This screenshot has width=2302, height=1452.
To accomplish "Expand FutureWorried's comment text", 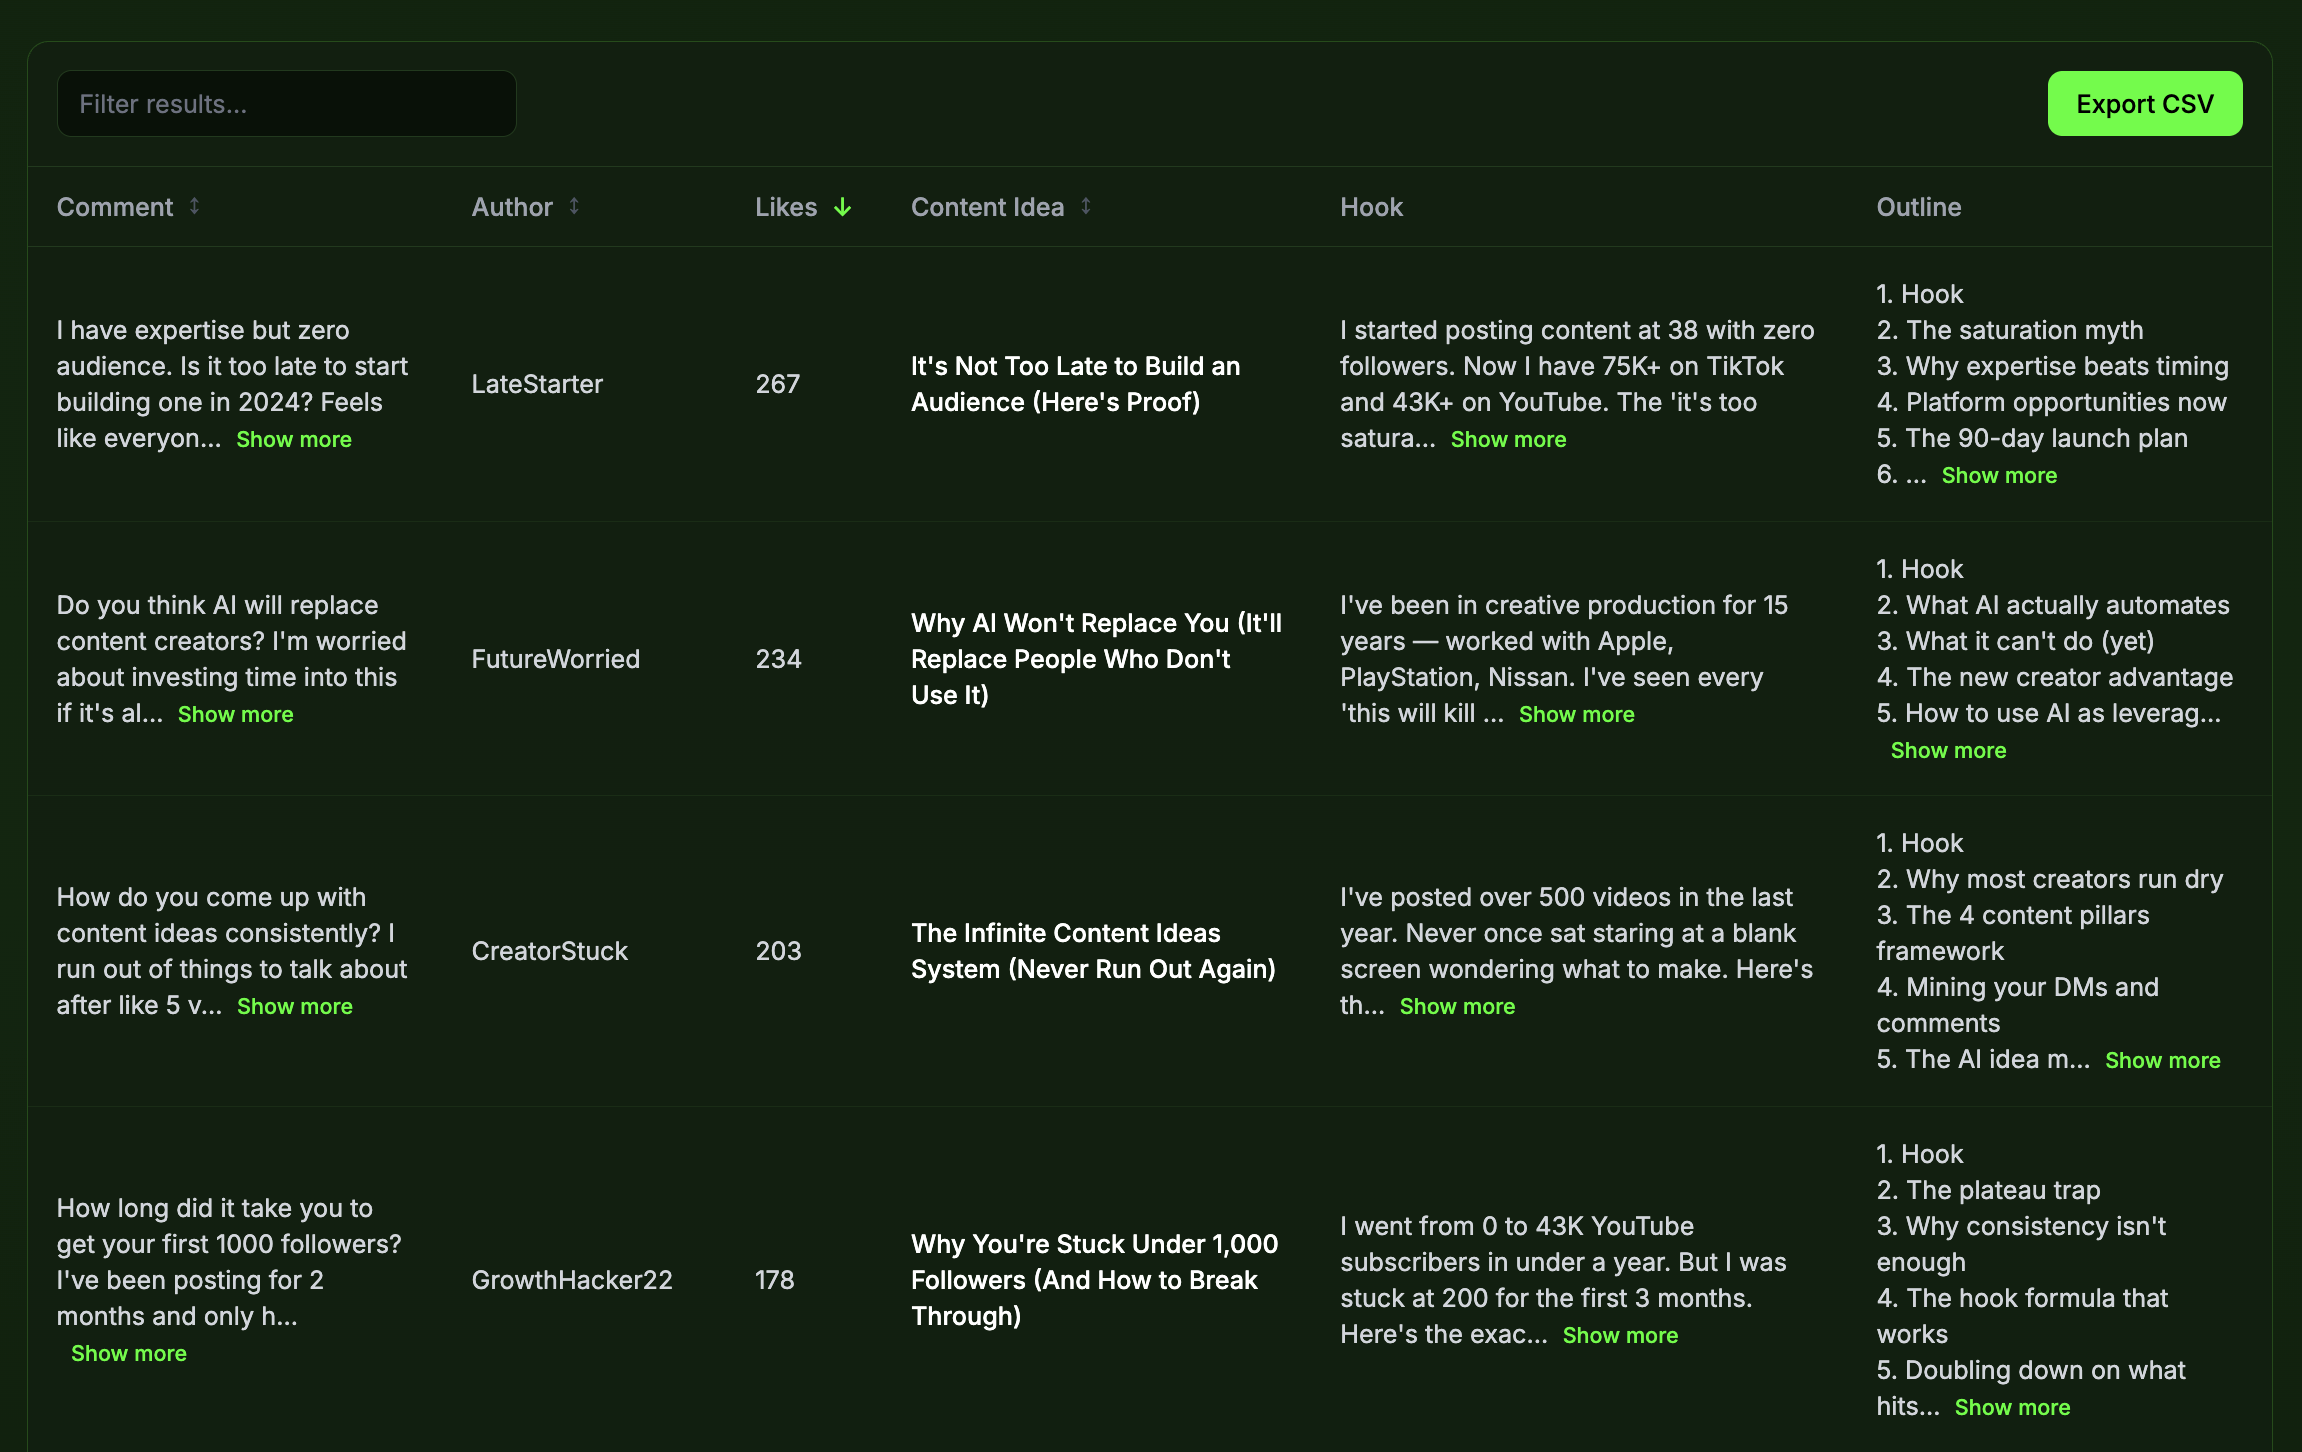I will [x=236, y=715].
